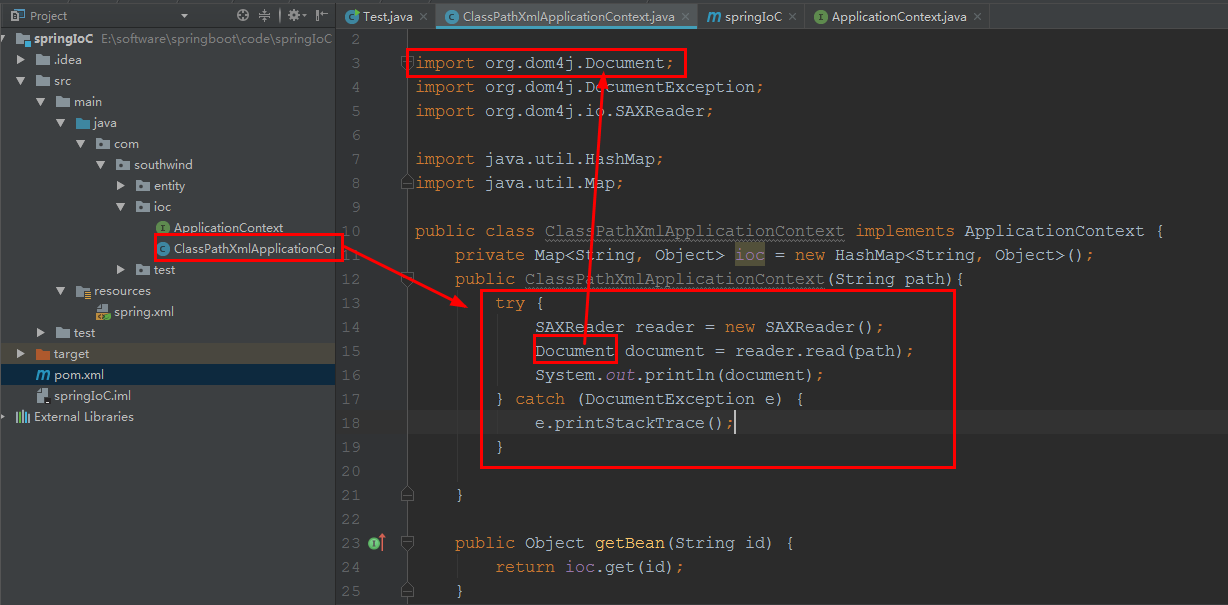1228x605 pixels.
Task: Open the Project view dropdown
Action: tap(184, 16)
